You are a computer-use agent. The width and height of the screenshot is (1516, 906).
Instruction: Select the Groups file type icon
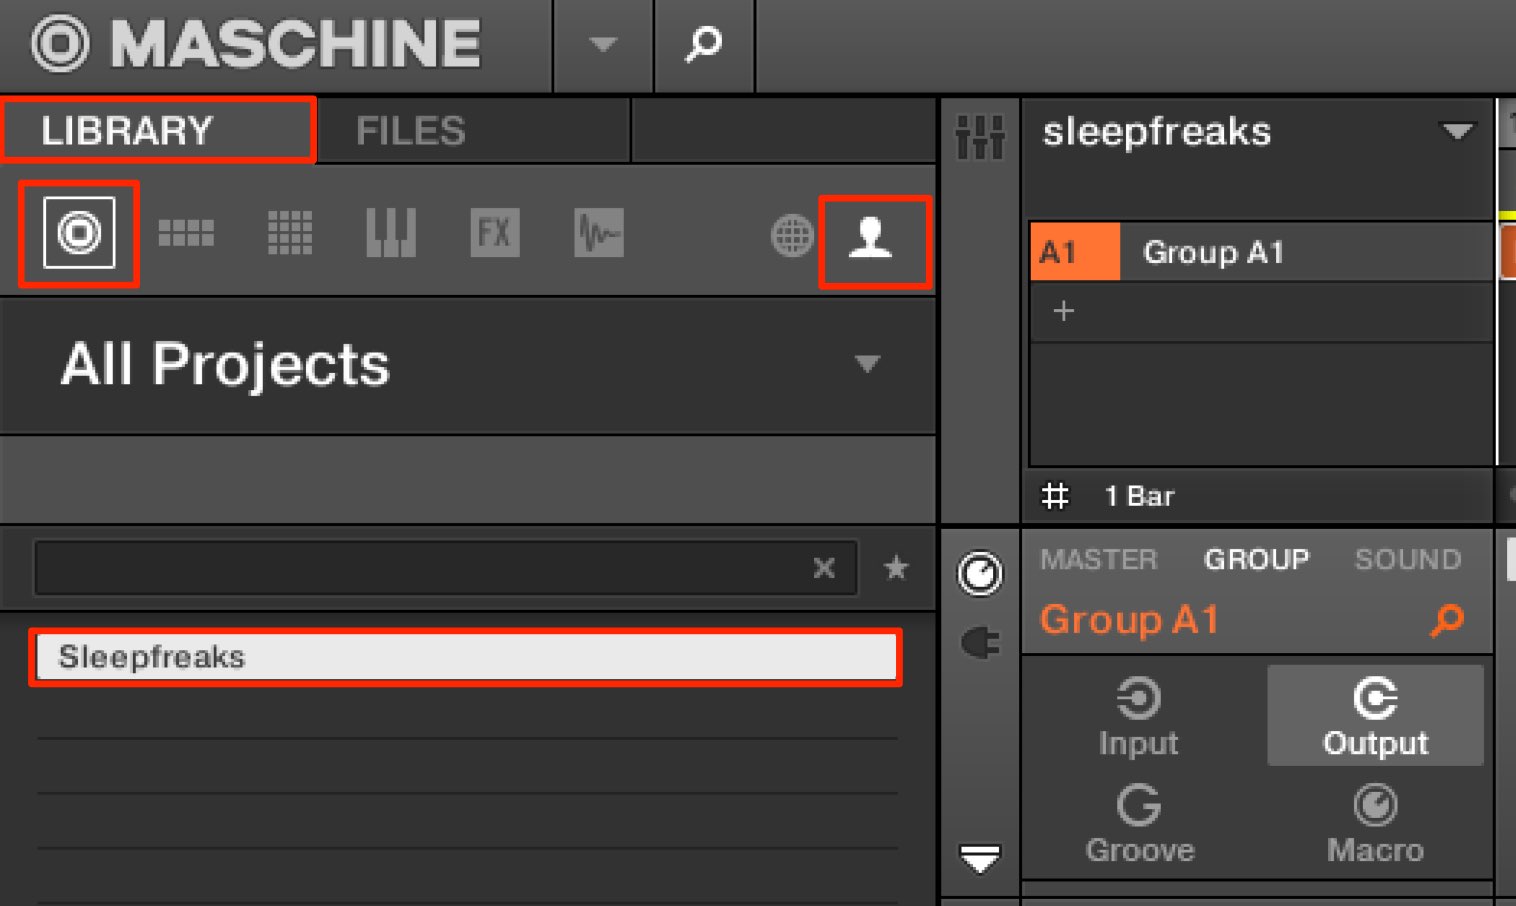tap(186, 234)
